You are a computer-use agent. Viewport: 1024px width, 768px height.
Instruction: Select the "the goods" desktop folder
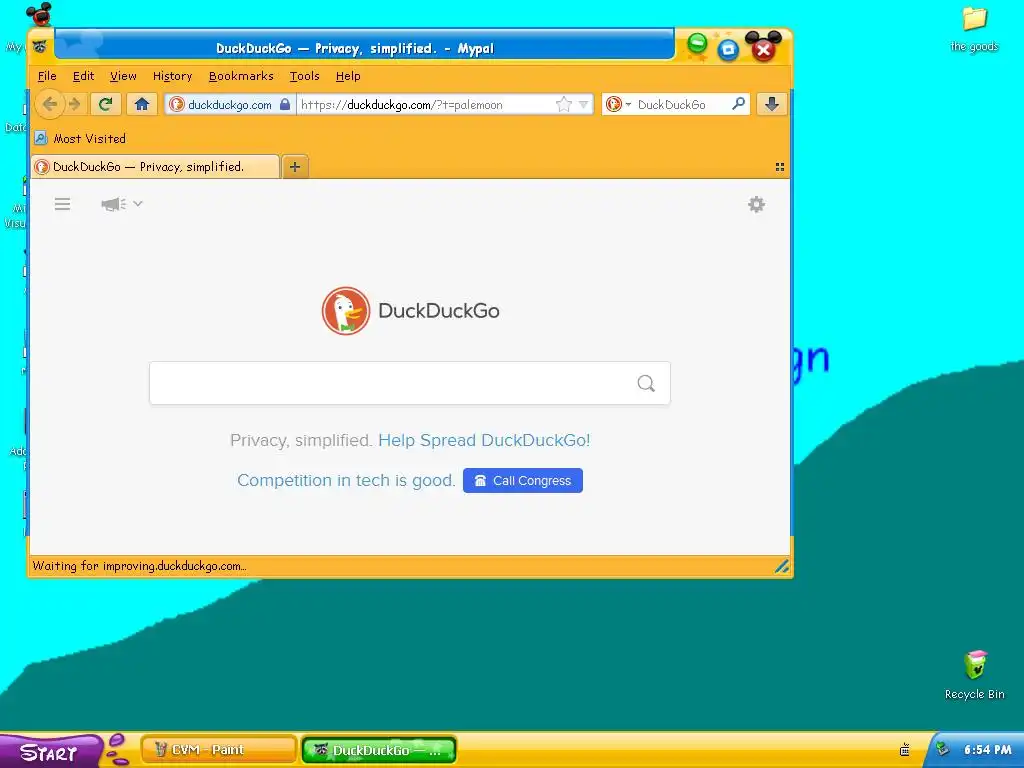[x=974, y=29]
